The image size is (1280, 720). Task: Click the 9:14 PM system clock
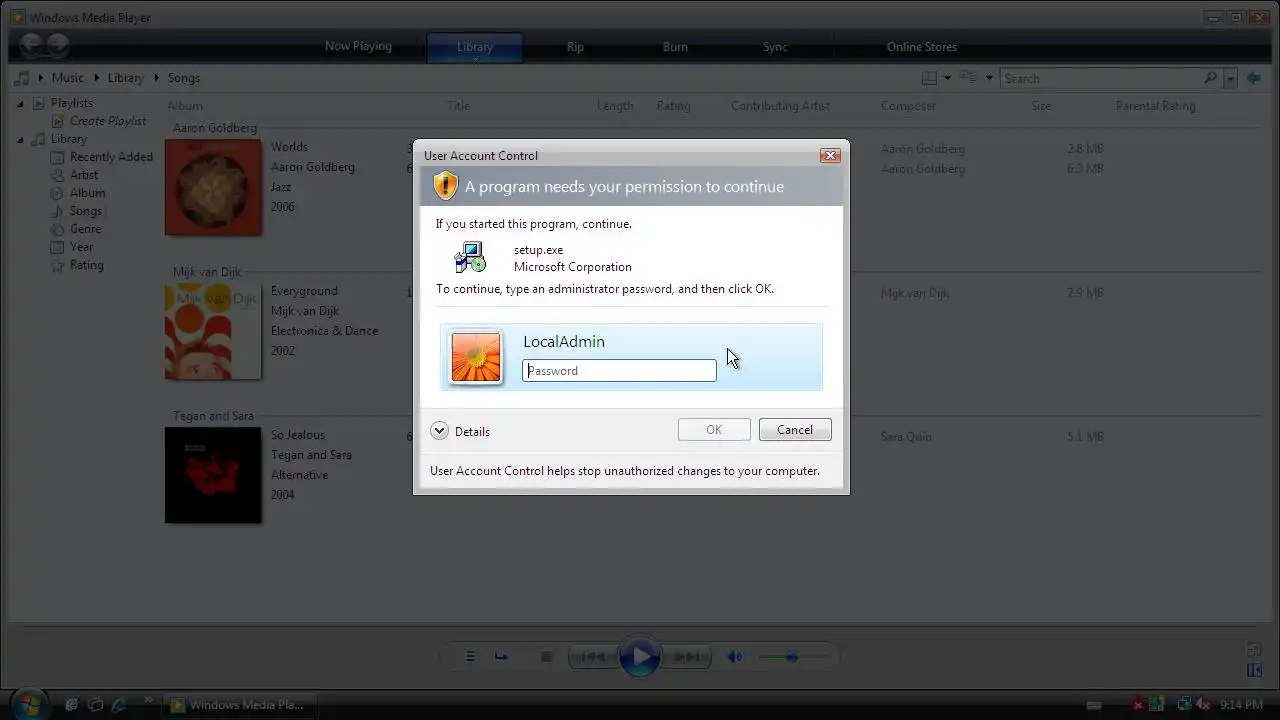pos(1241,705)
